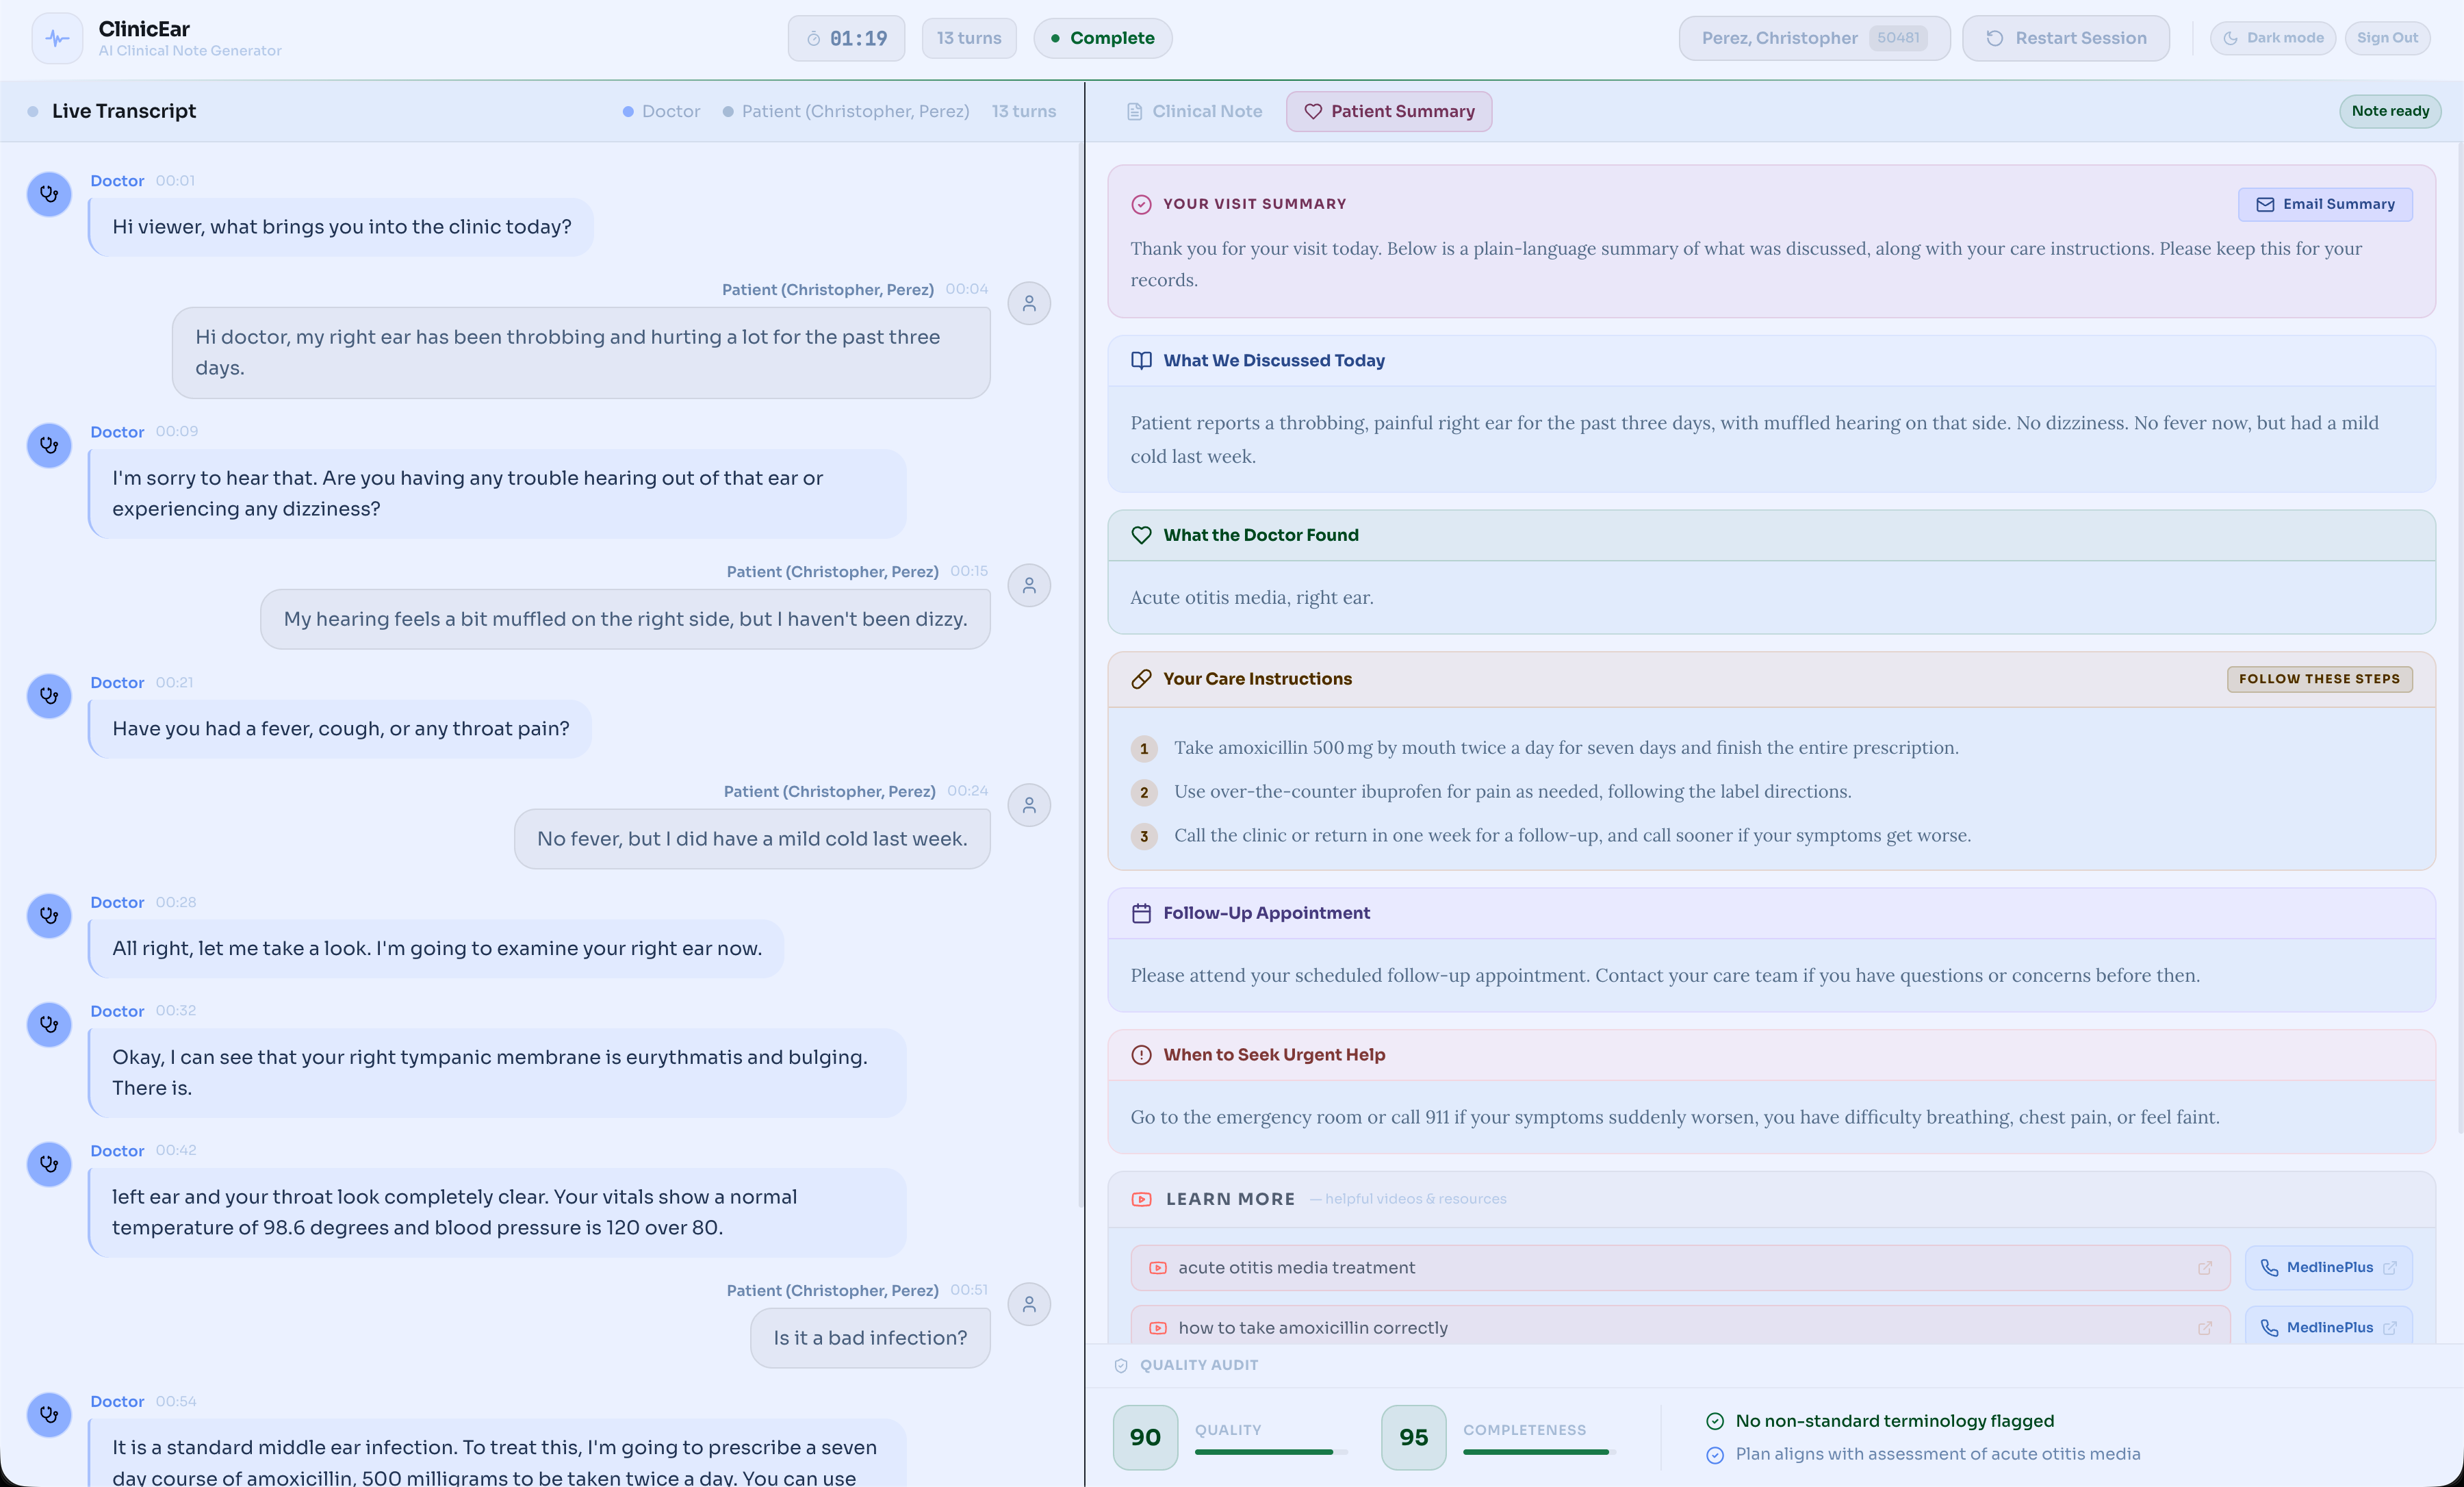Image resolution: width=2464 pixels, height=1487 pixels.
Task: Open the Perez, Christopher patient selector
Action: point(1813,38)
